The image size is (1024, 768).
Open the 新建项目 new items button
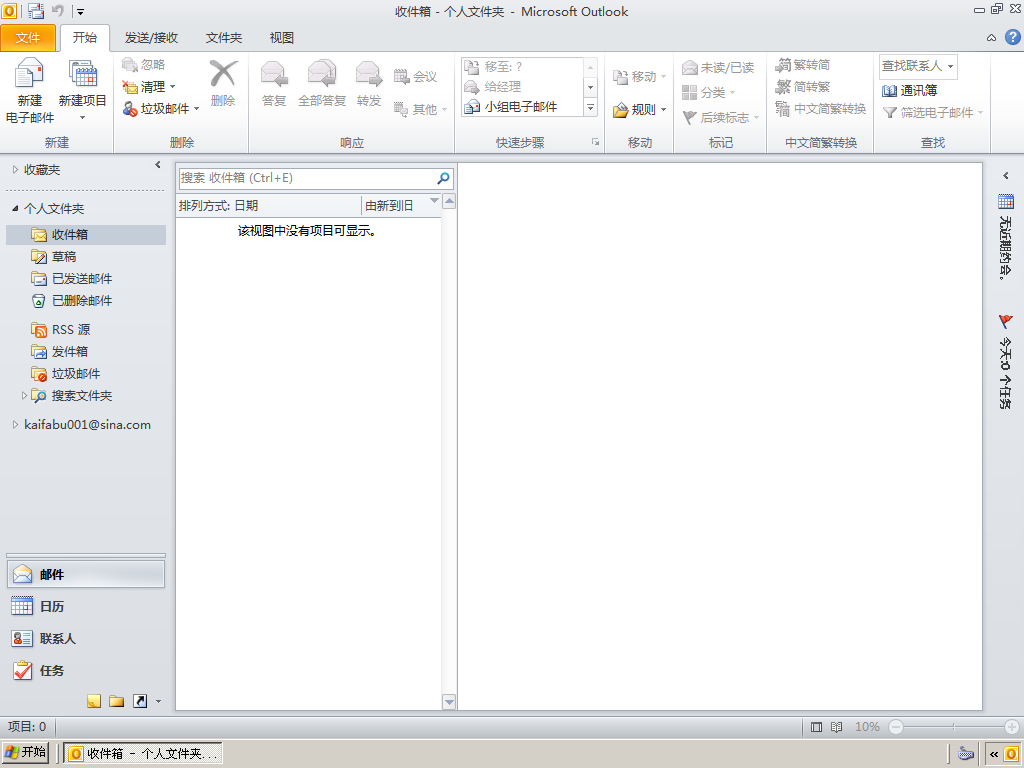(x=82, y=91)
